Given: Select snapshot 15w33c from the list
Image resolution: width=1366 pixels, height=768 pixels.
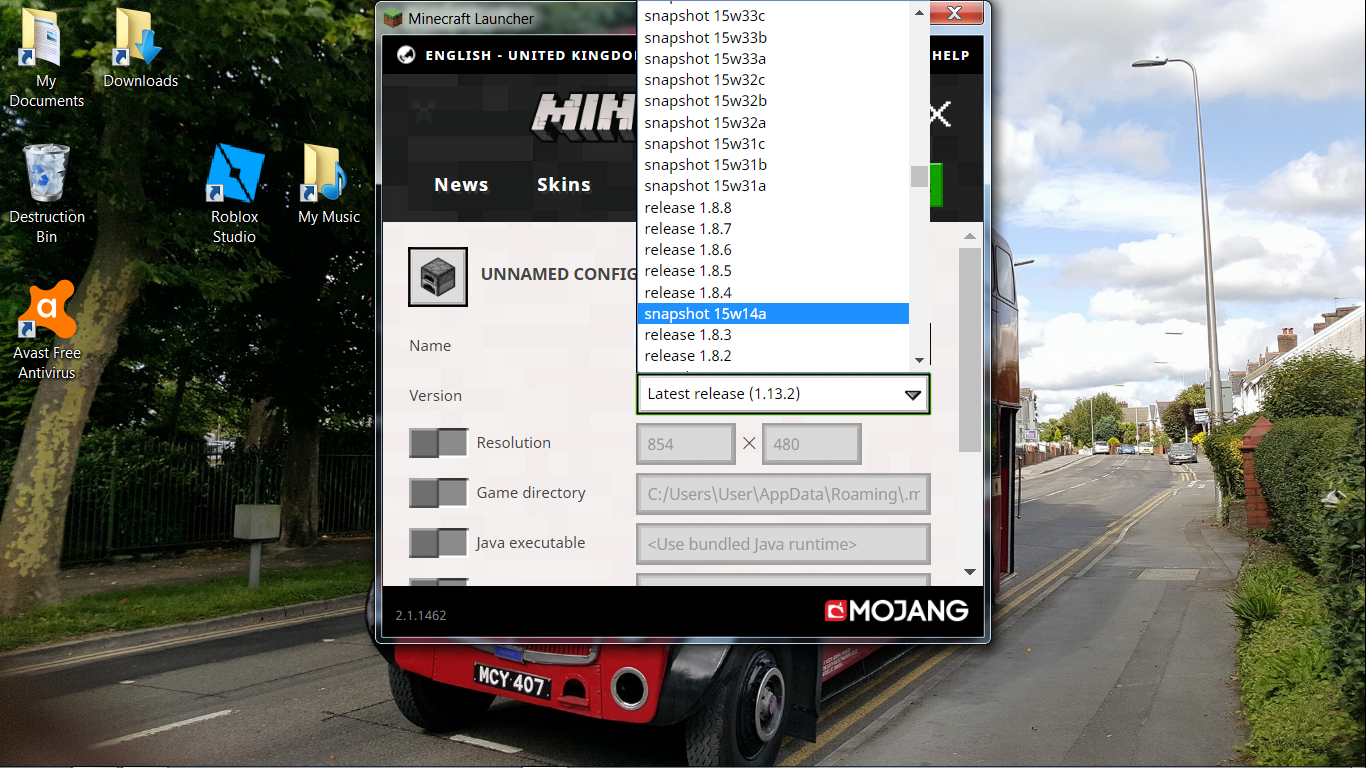Looking at the screenshot, I should (x=773, y=16).
